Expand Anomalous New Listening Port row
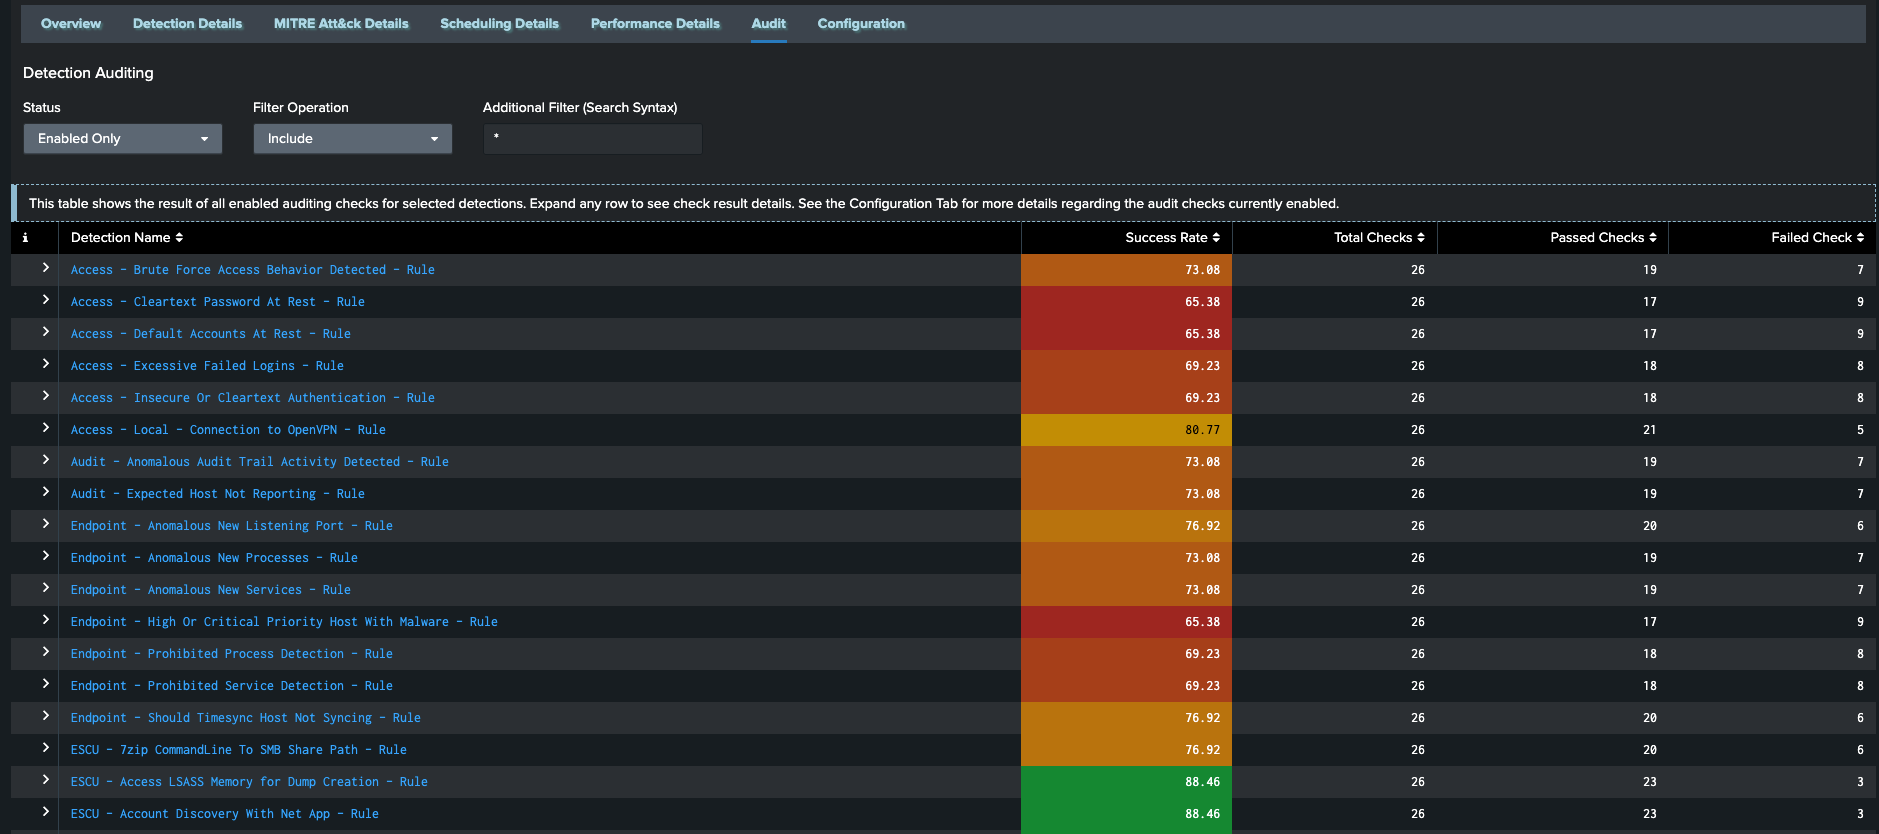Screen dimensions: 1879x834 click(x=45, y=524)
